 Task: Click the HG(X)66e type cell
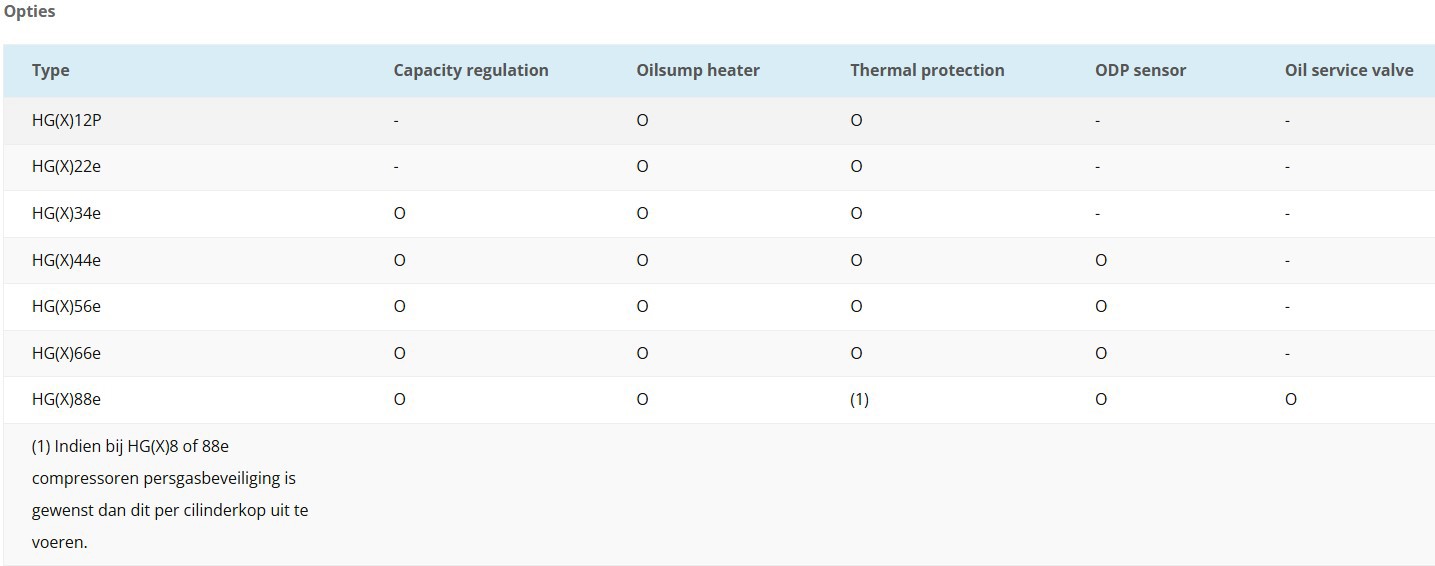[x=66, y=353]
